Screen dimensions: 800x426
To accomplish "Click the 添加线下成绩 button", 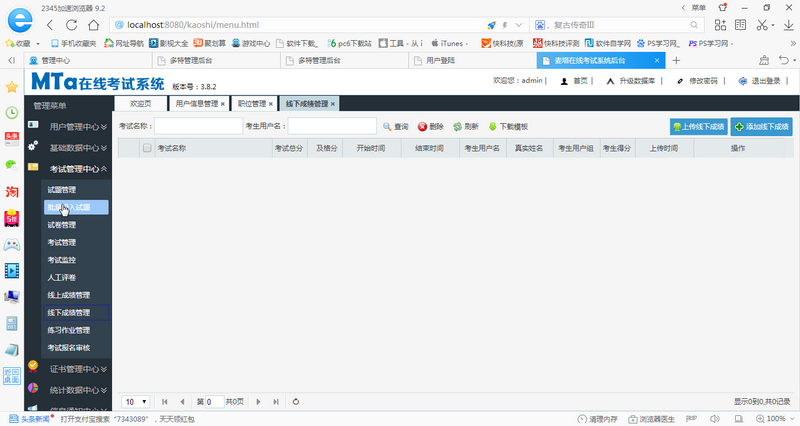I will (x=762, y=127).
